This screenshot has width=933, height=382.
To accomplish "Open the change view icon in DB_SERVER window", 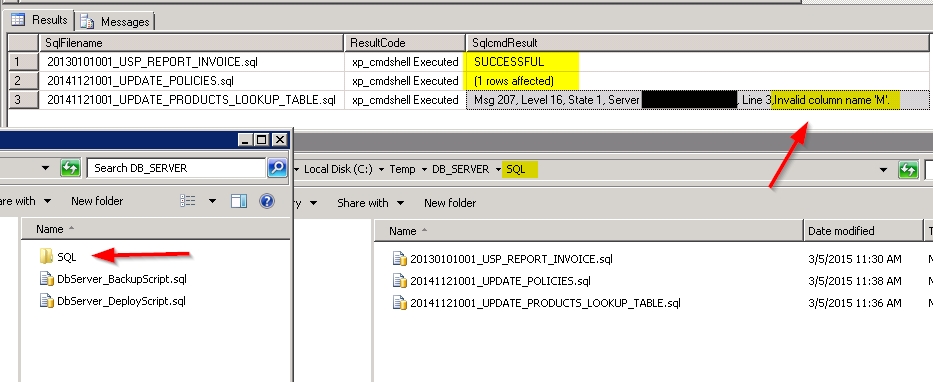I will (x=187, y=201).
